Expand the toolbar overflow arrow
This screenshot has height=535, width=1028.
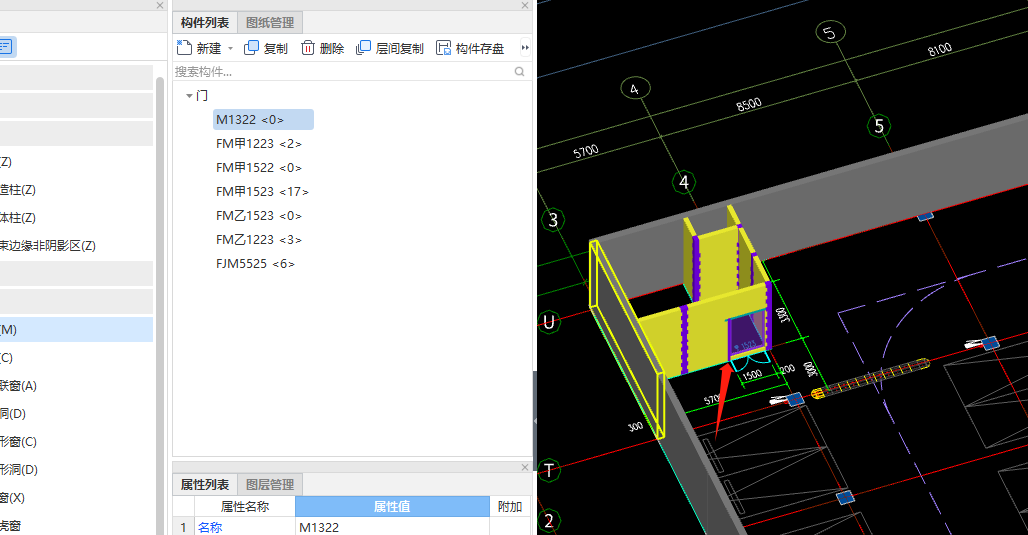coord(524,47)
